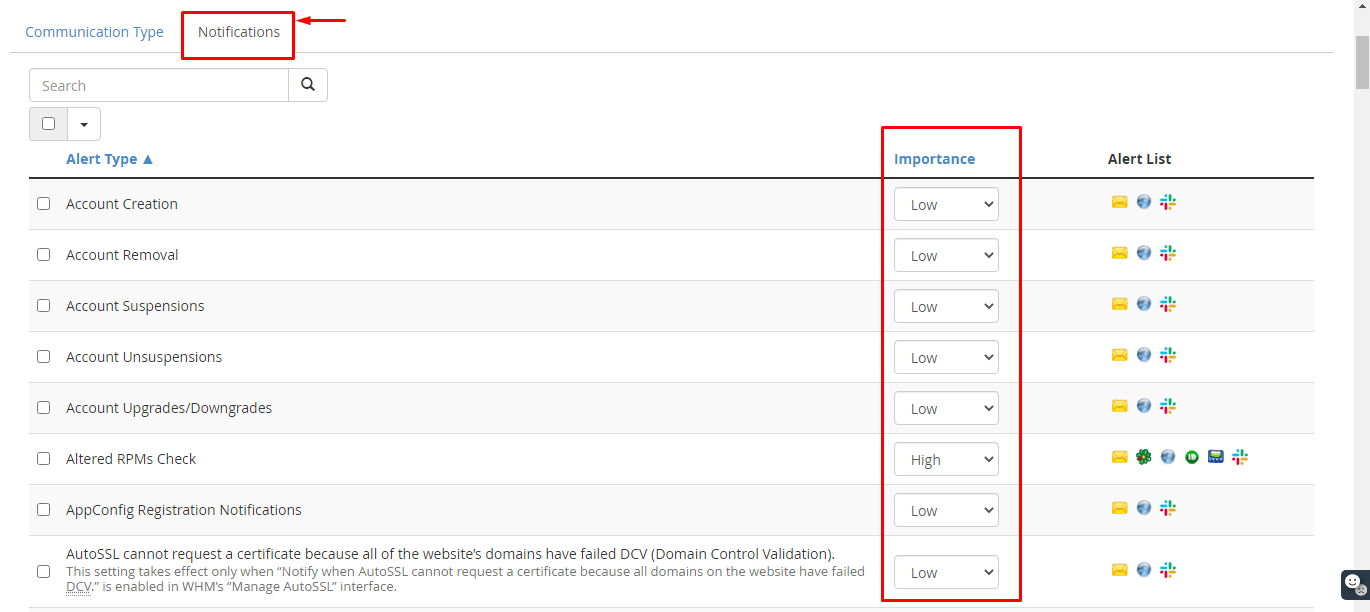Viewport: 1370px width, 612px height.
Task: Click the Alert List column header
Action: pos(1139,159)
